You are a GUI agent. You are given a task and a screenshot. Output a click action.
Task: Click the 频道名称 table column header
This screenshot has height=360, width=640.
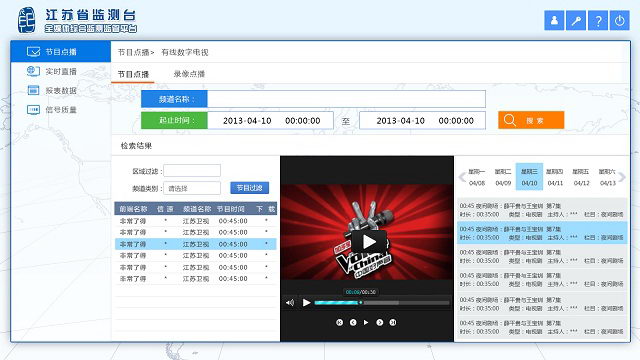pyautogui.click(x=196, y=209)
